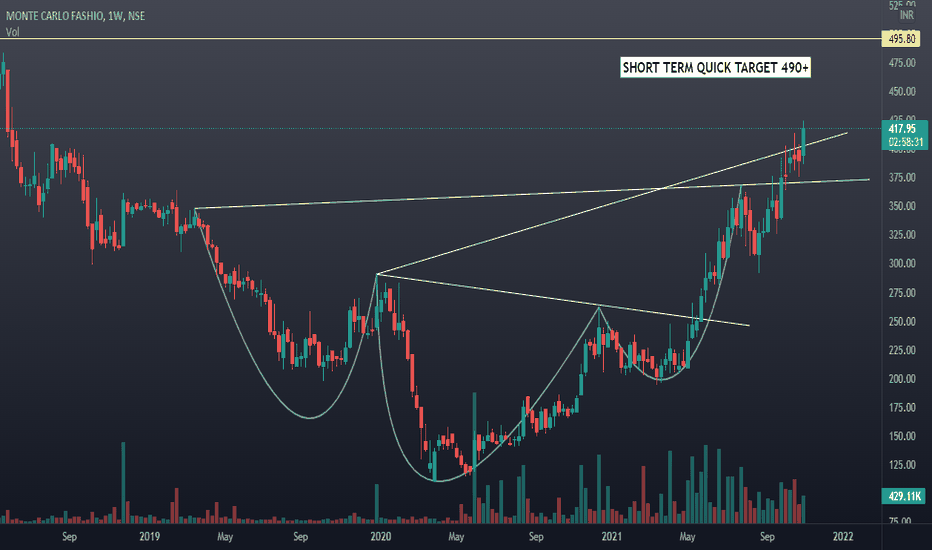This screenshot has height=550, width=932.
Task: Click the 200.00 price axis label
Action: (x=902, y=379)
